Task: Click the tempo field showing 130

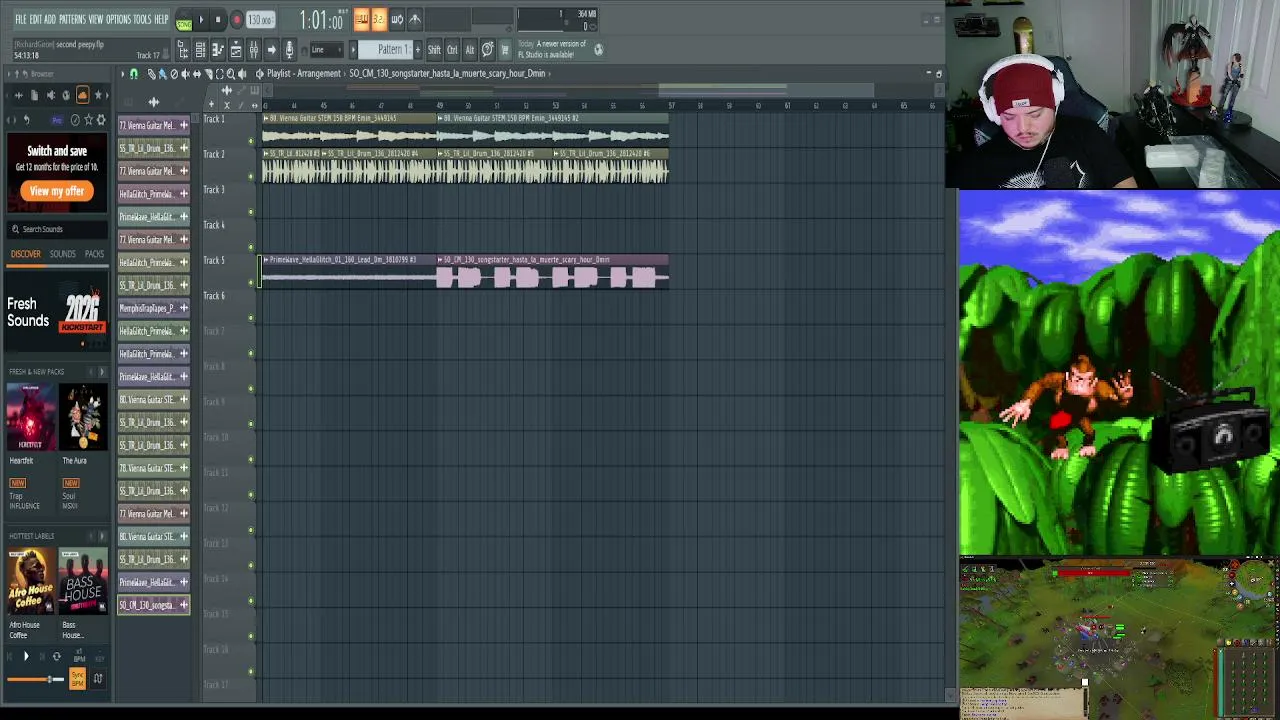Action: pos(260,20)
